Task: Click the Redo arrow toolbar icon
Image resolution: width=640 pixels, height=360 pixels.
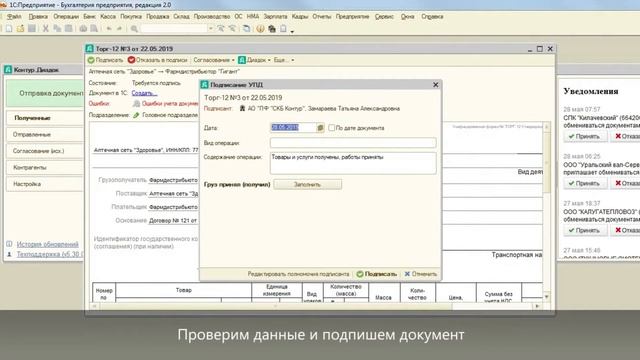Action: 120,29
